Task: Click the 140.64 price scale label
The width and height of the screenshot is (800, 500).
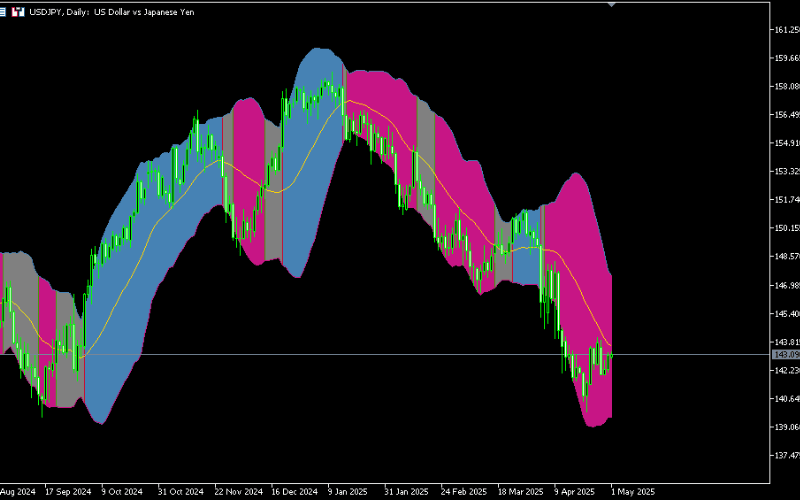Action: pos(786,398)
